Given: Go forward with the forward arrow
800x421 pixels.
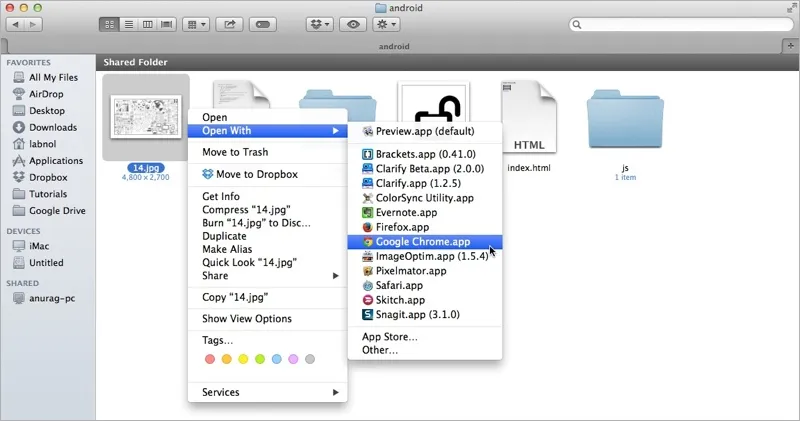Looking at the screenshot, I should (x=33, y=24).
